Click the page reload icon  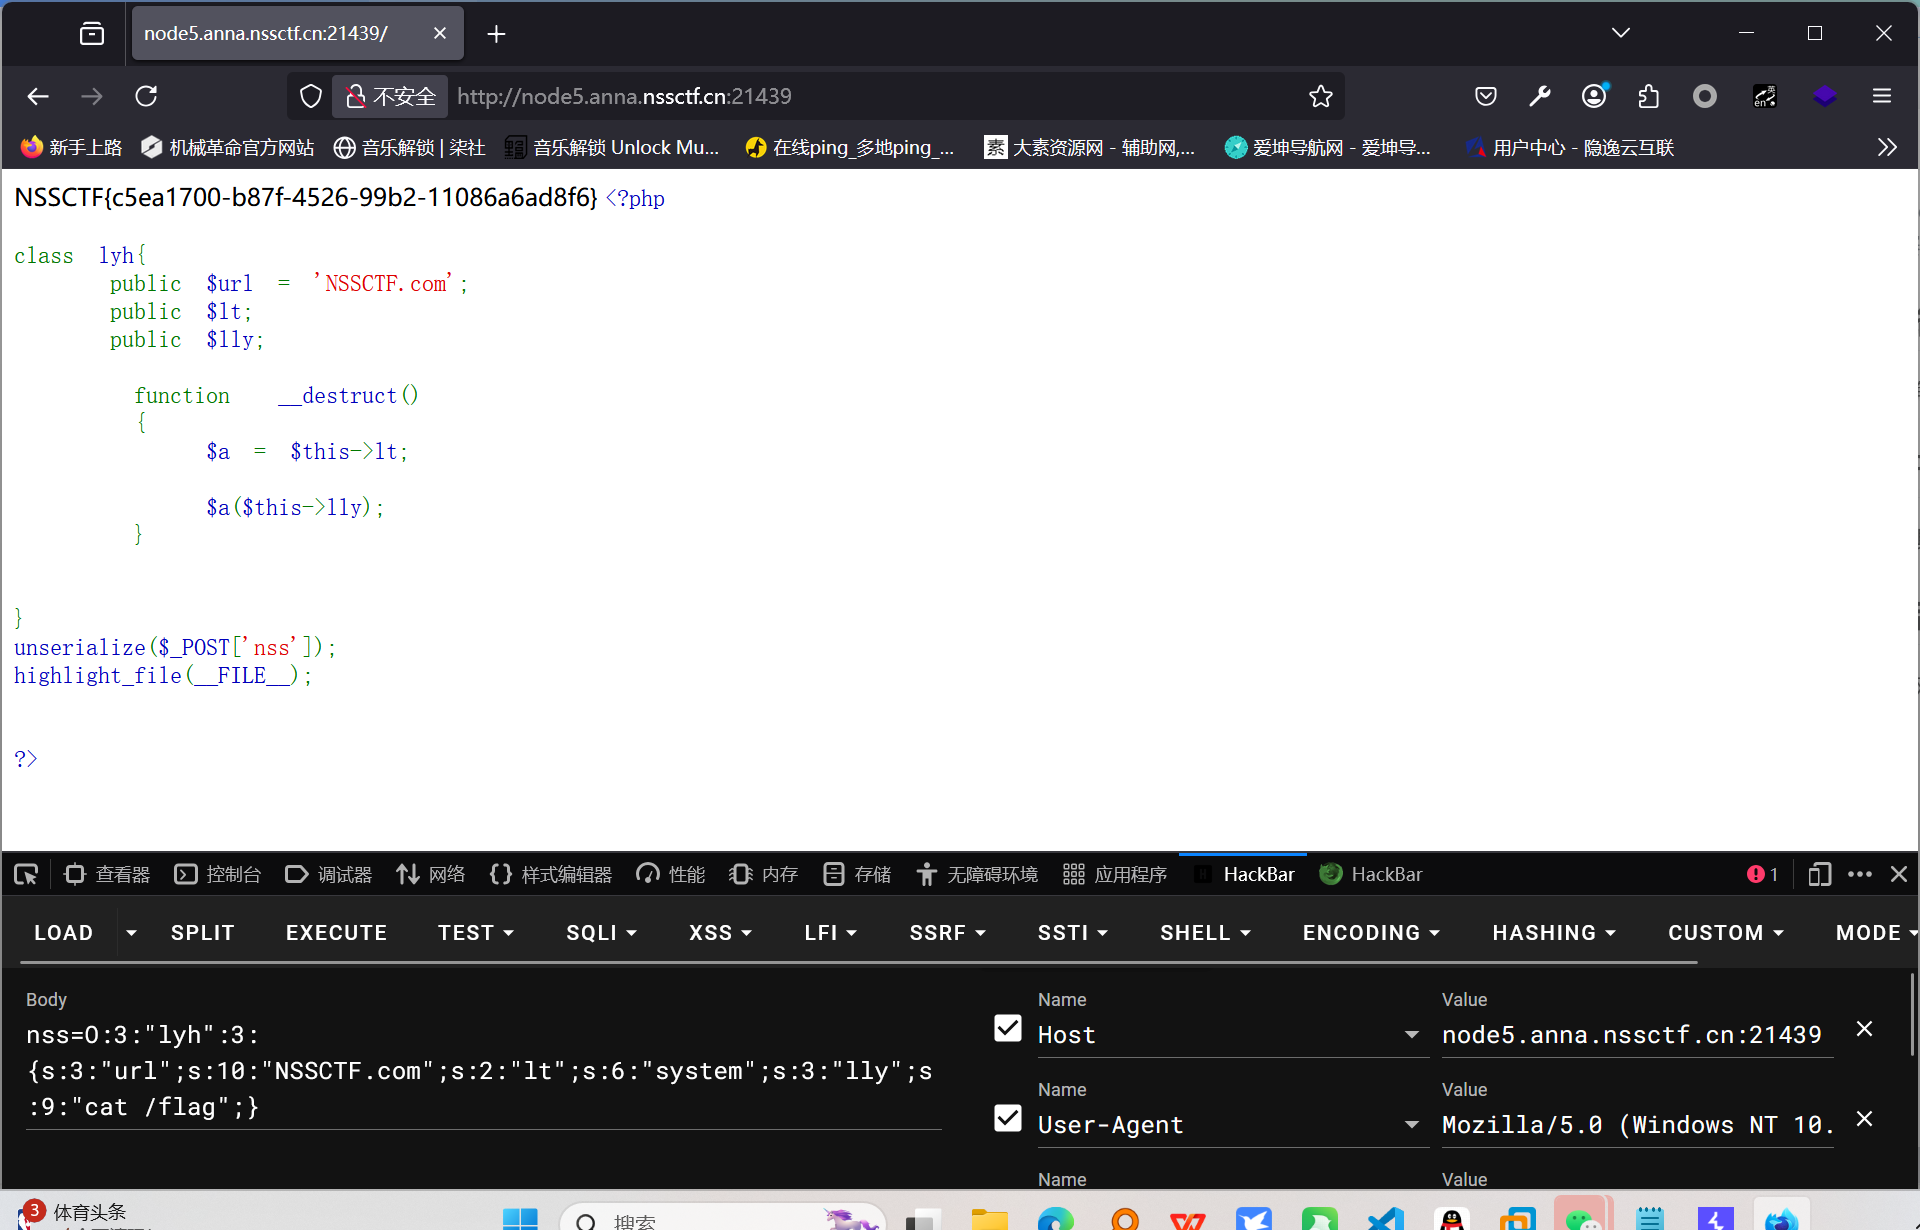(x=146, y=96)
